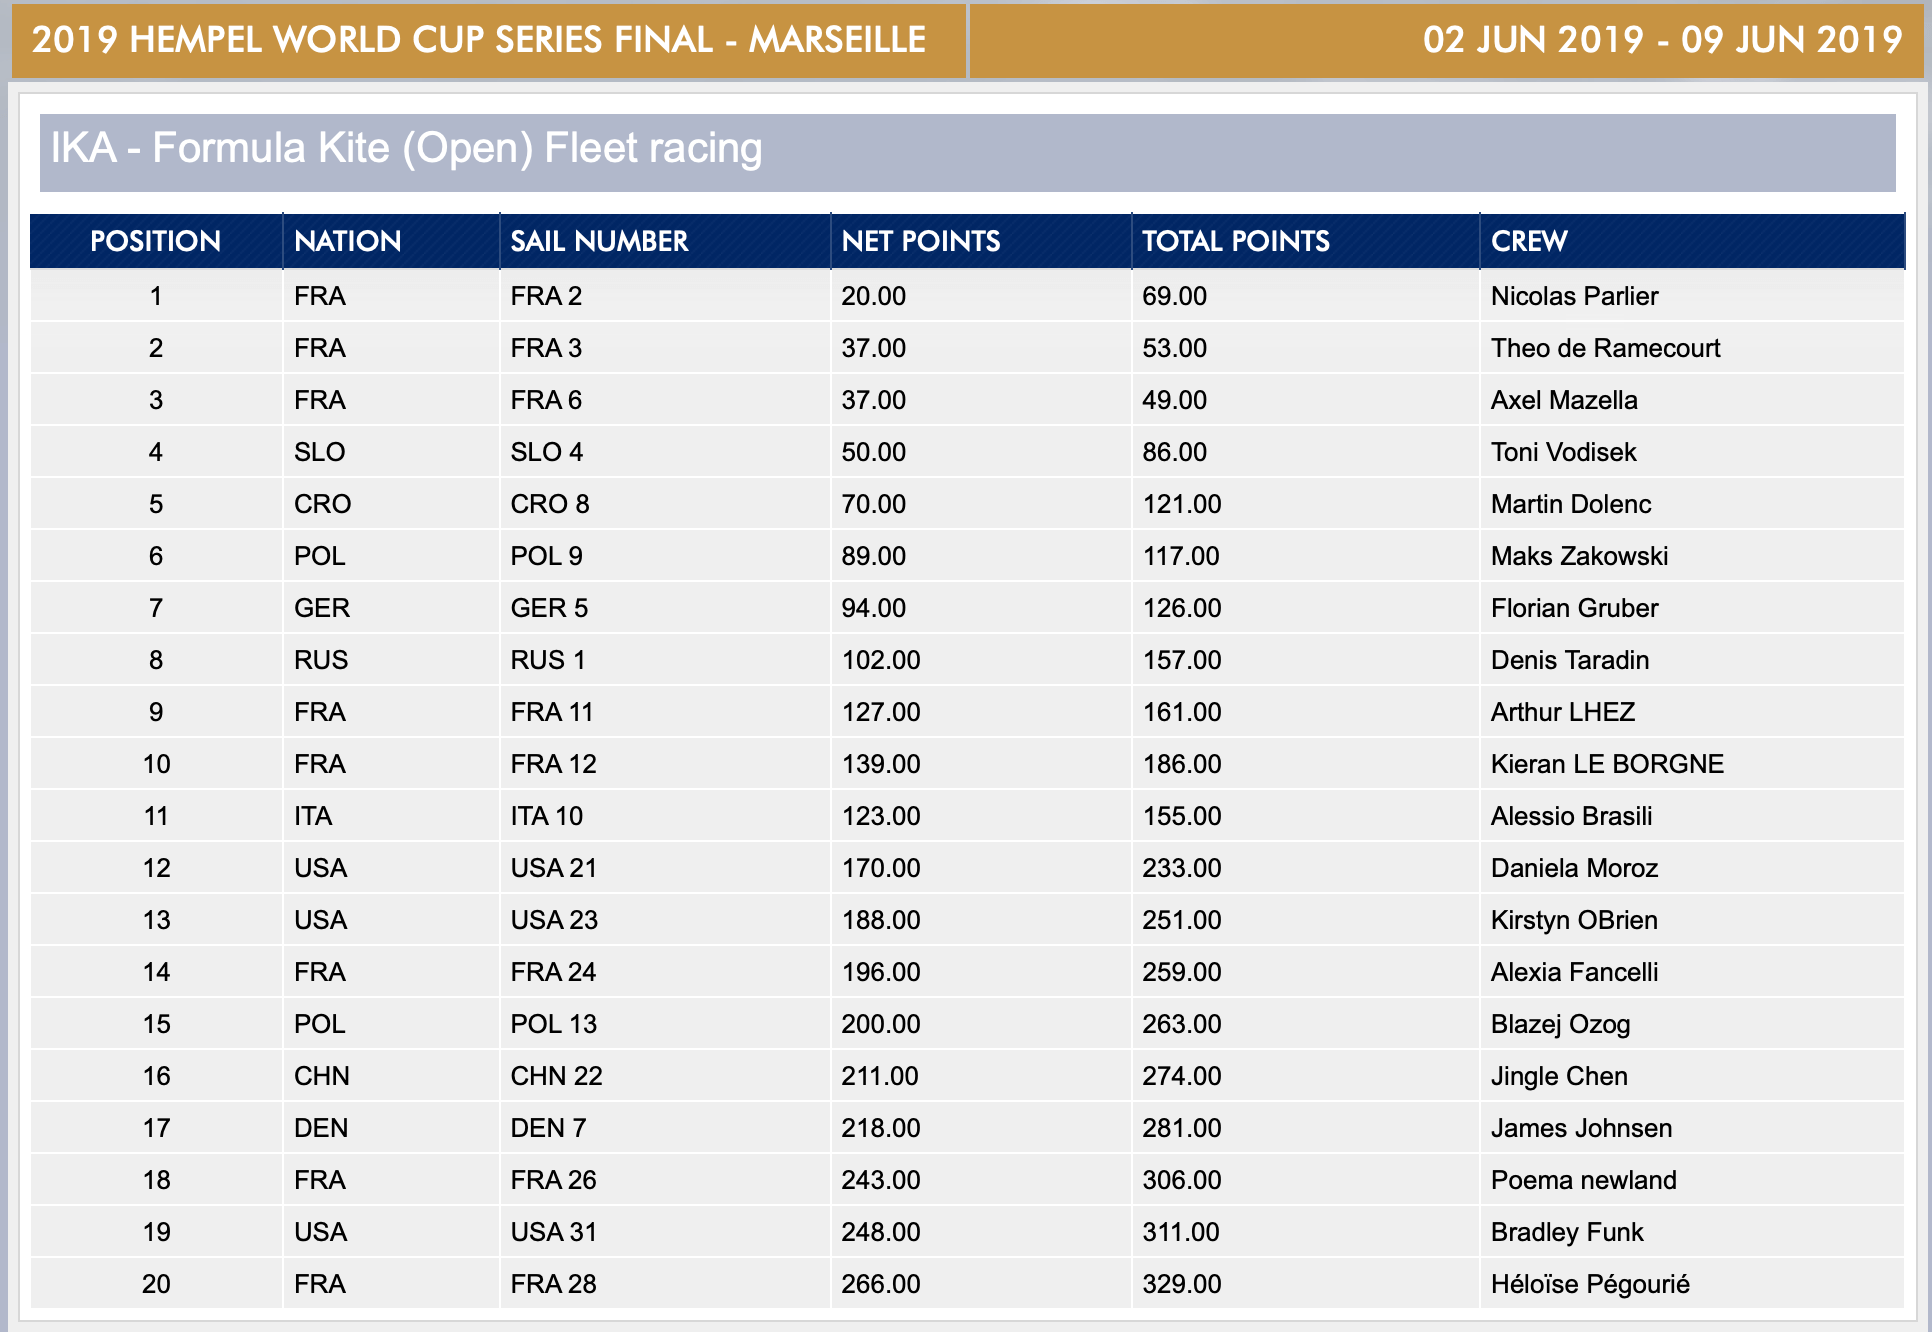
Task: Select crew name Florian Gruber
Action: 1574,608
